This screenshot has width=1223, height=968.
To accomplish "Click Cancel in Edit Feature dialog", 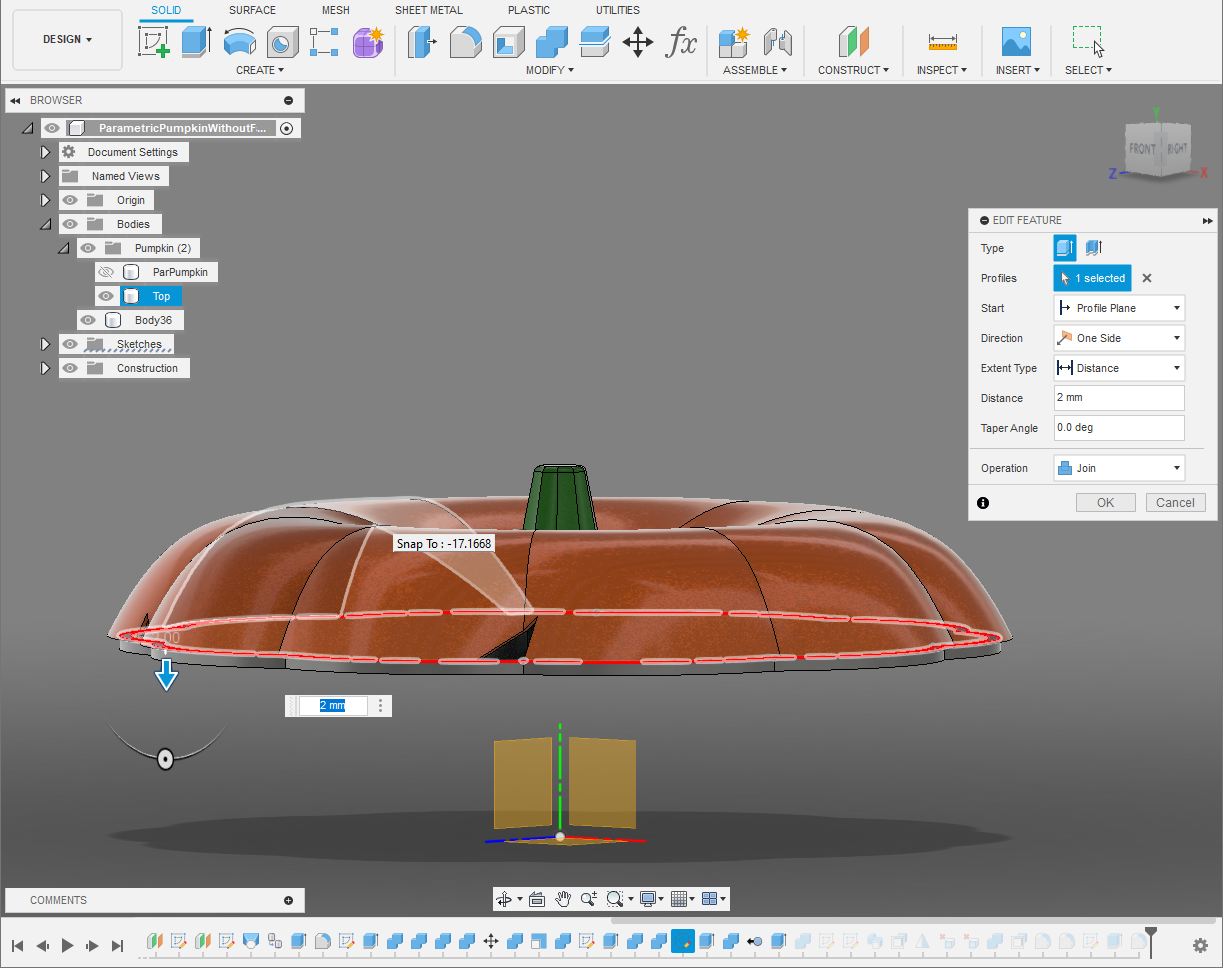I will 1175,502.
